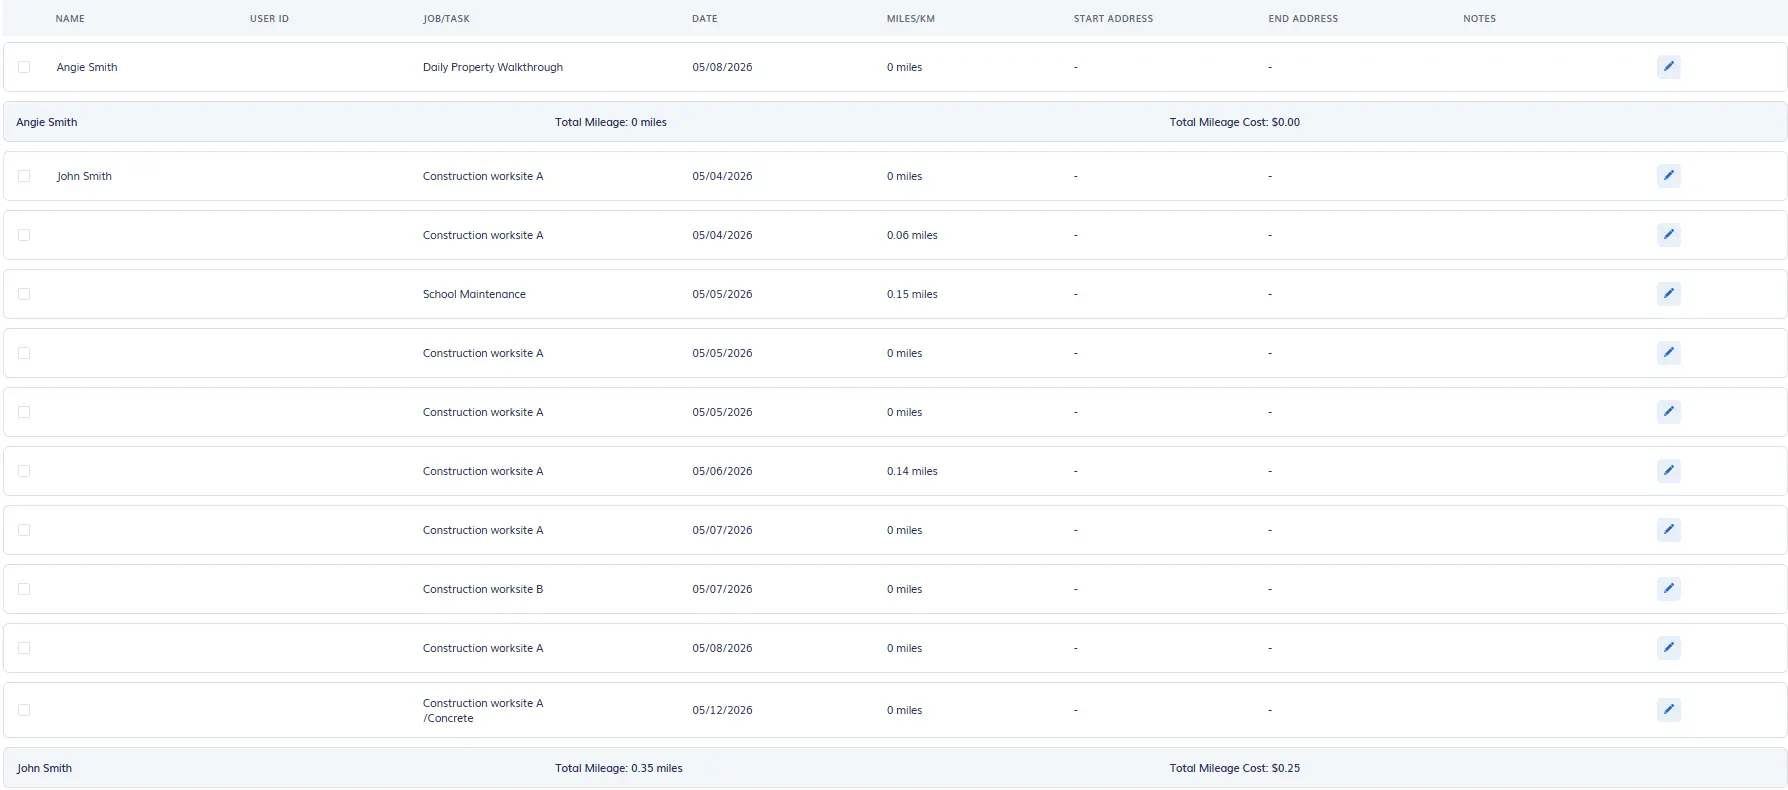Click date 05/06/2026
The height and width of the screenshot is (790, 1788).
[722, 471]
